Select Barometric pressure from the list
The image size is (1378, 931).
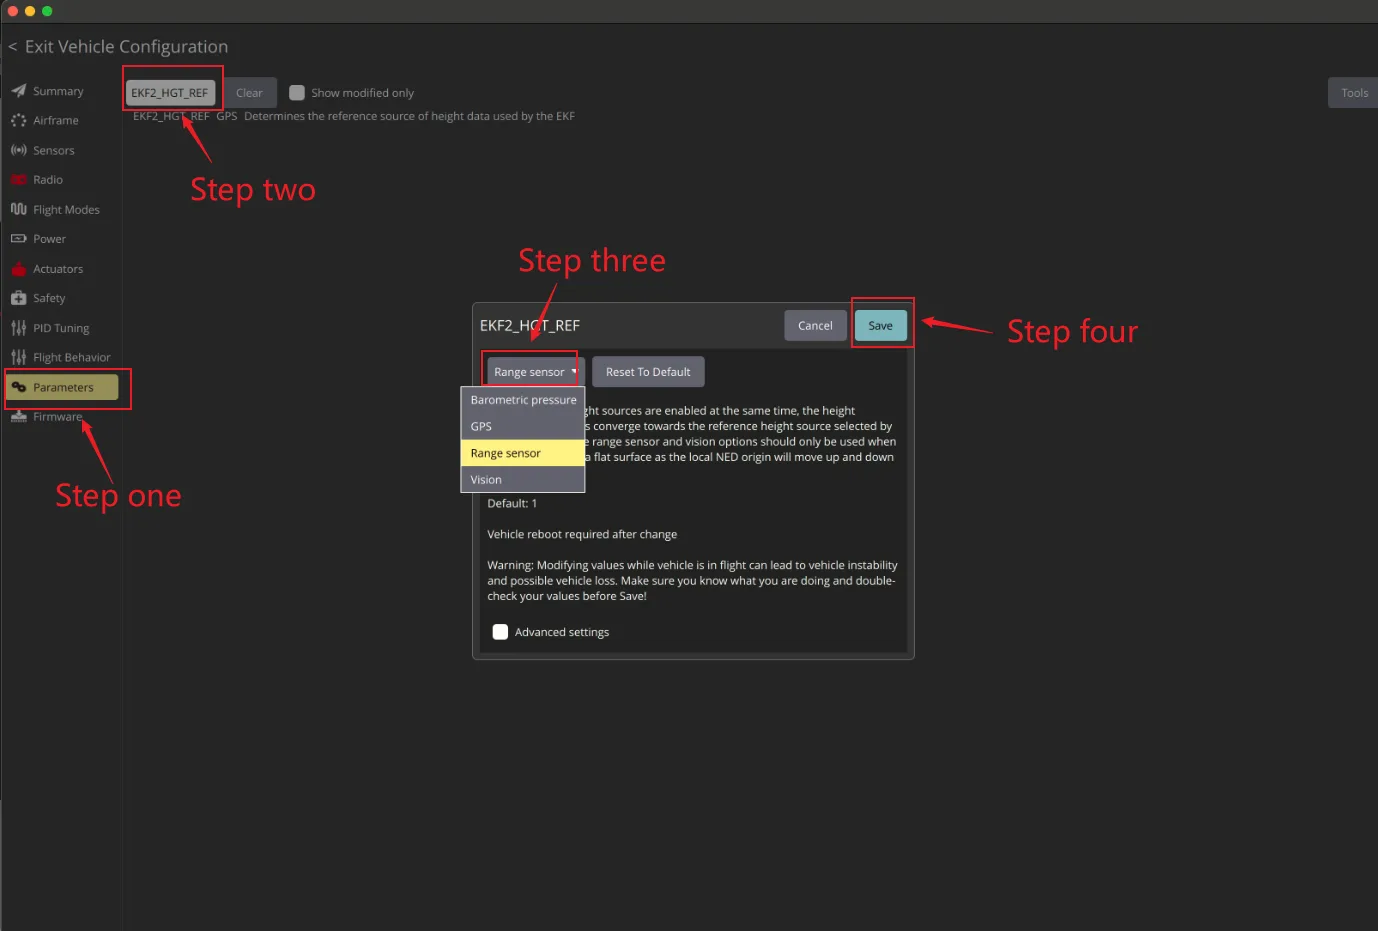523,400
